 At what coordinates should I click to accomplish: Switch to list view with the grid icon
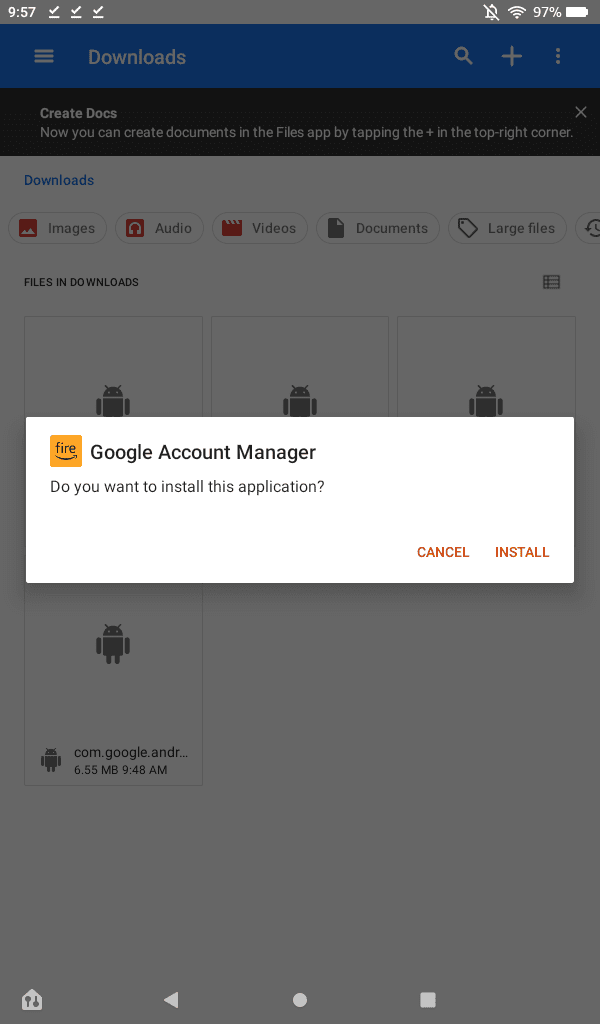pyautogui.click(x=551, y=282)
